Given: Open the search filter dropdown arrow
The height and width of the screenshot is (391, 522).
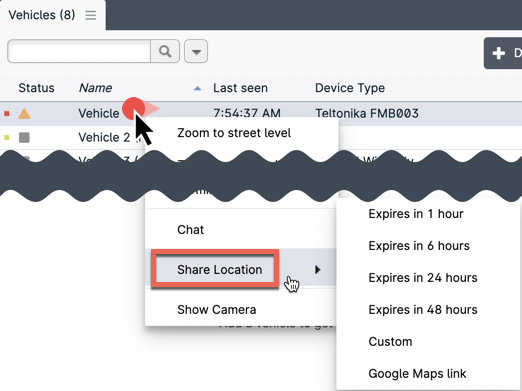Looking at the screenshot, I should [196, 51].
